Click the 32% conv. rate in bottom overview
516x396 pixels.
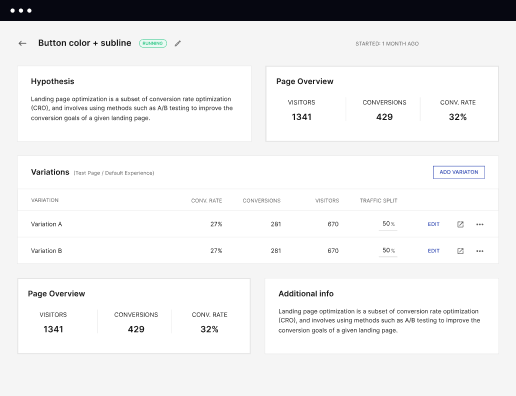(x=209, y=329)
